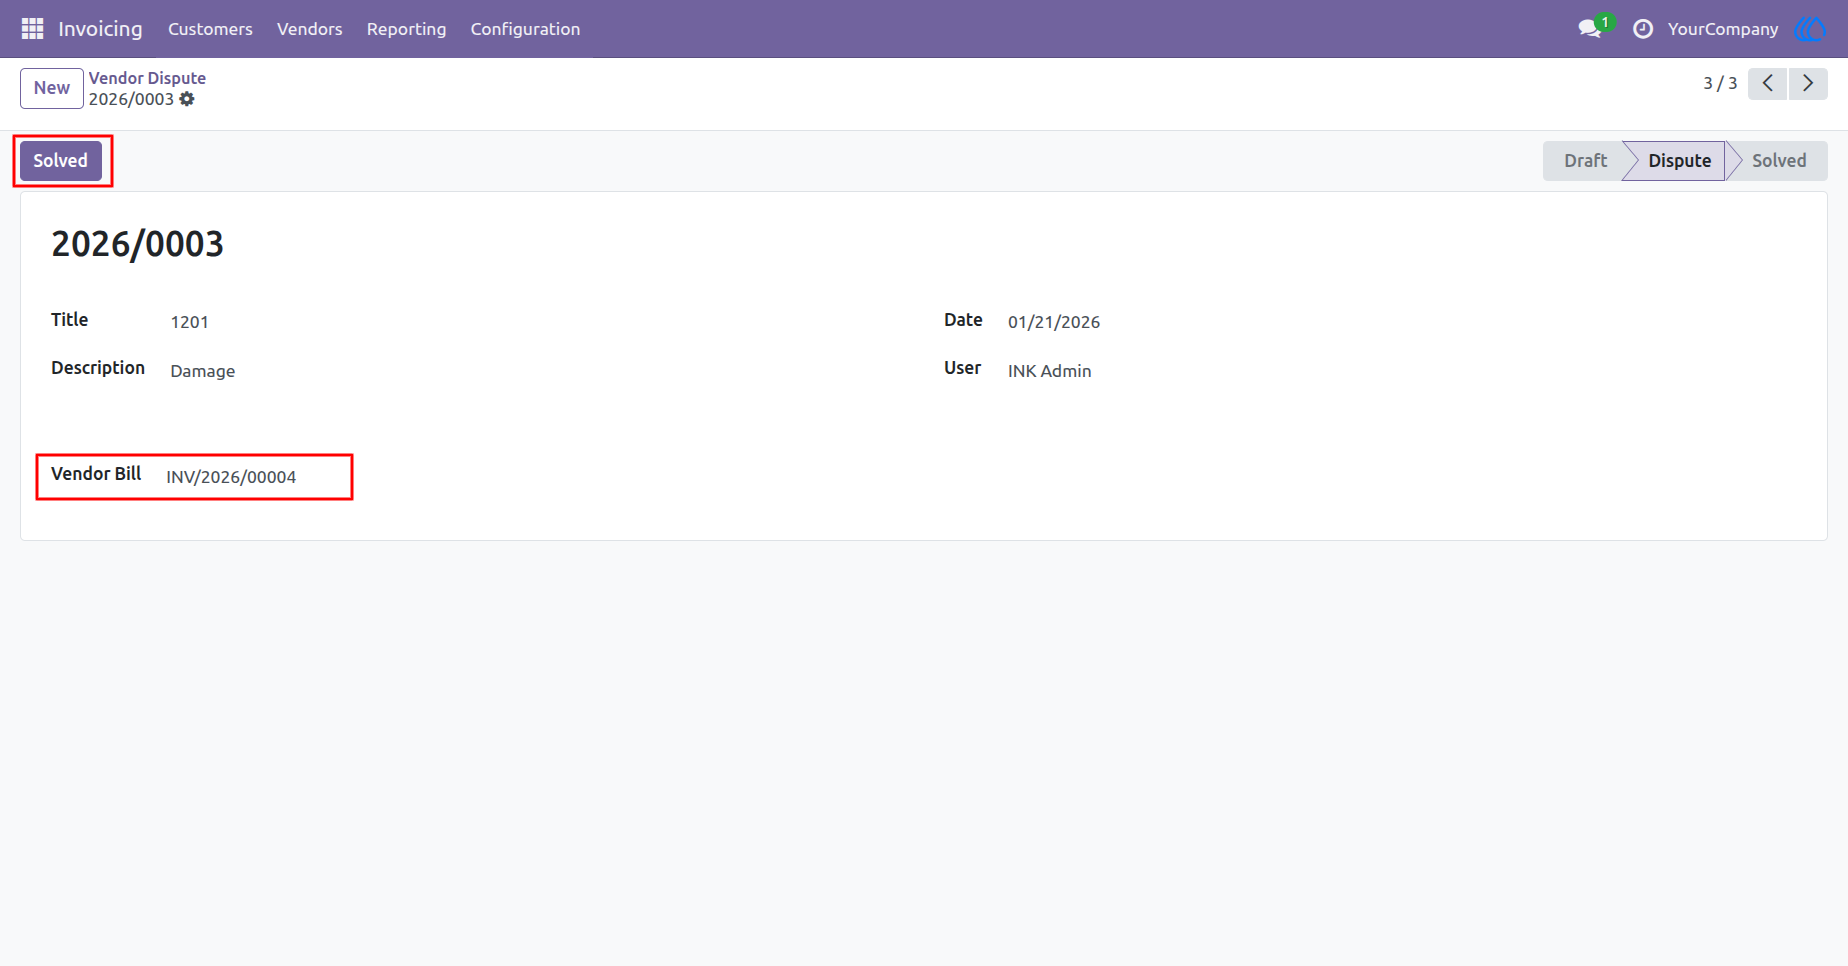Follow the Vendor Dispute breadcrumb link

[x=147, y=78]
